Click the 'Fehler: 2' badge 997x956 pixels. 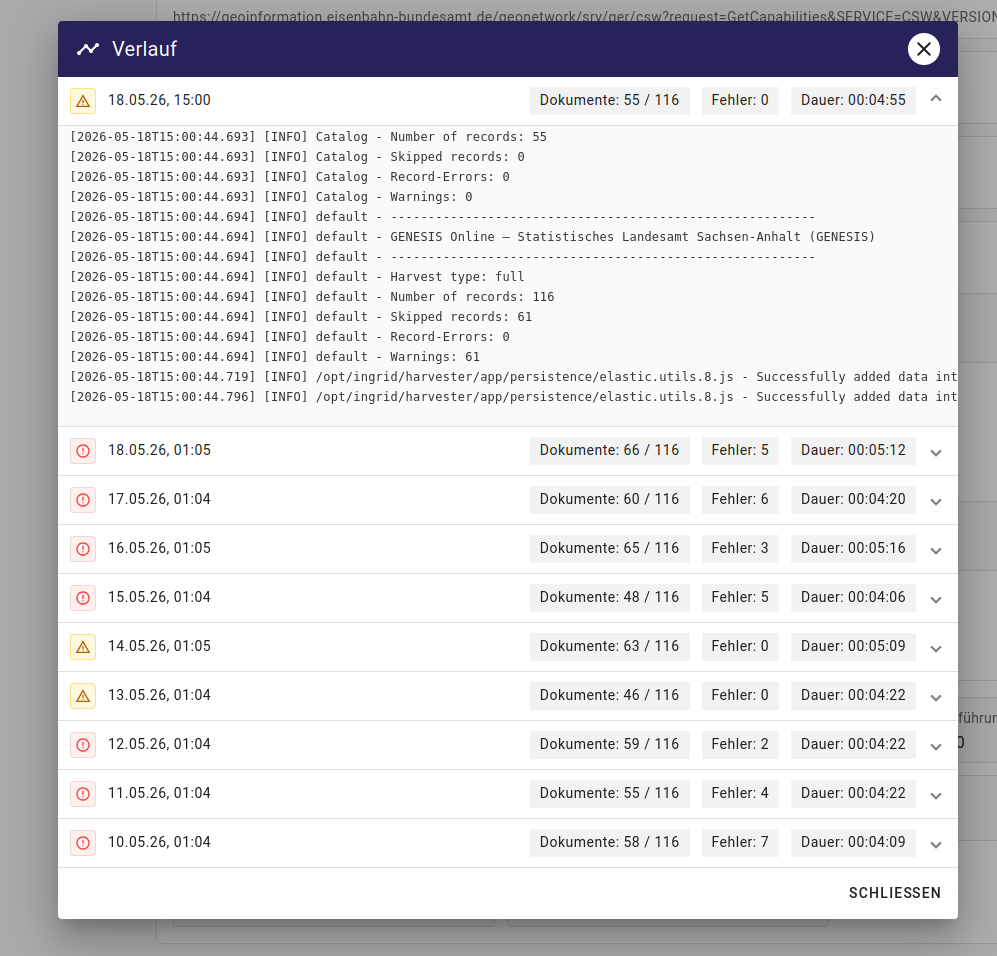coord(739,744)
